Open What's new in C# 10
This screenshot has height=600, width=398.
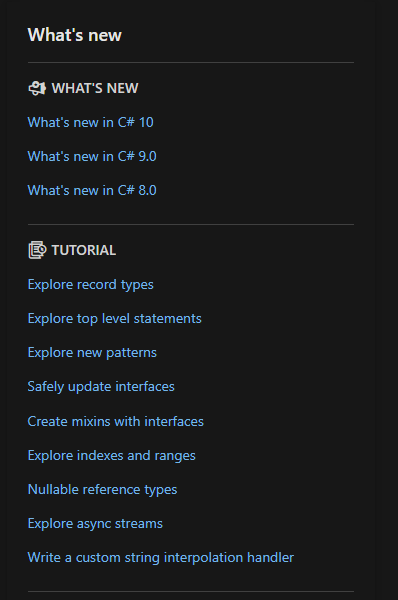tap(91, 122)
